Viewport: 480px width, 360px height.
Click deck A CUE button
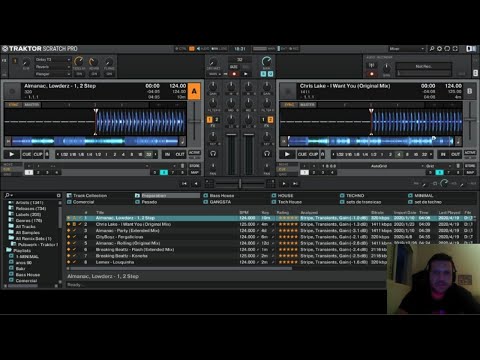click(x=27, y=154)
